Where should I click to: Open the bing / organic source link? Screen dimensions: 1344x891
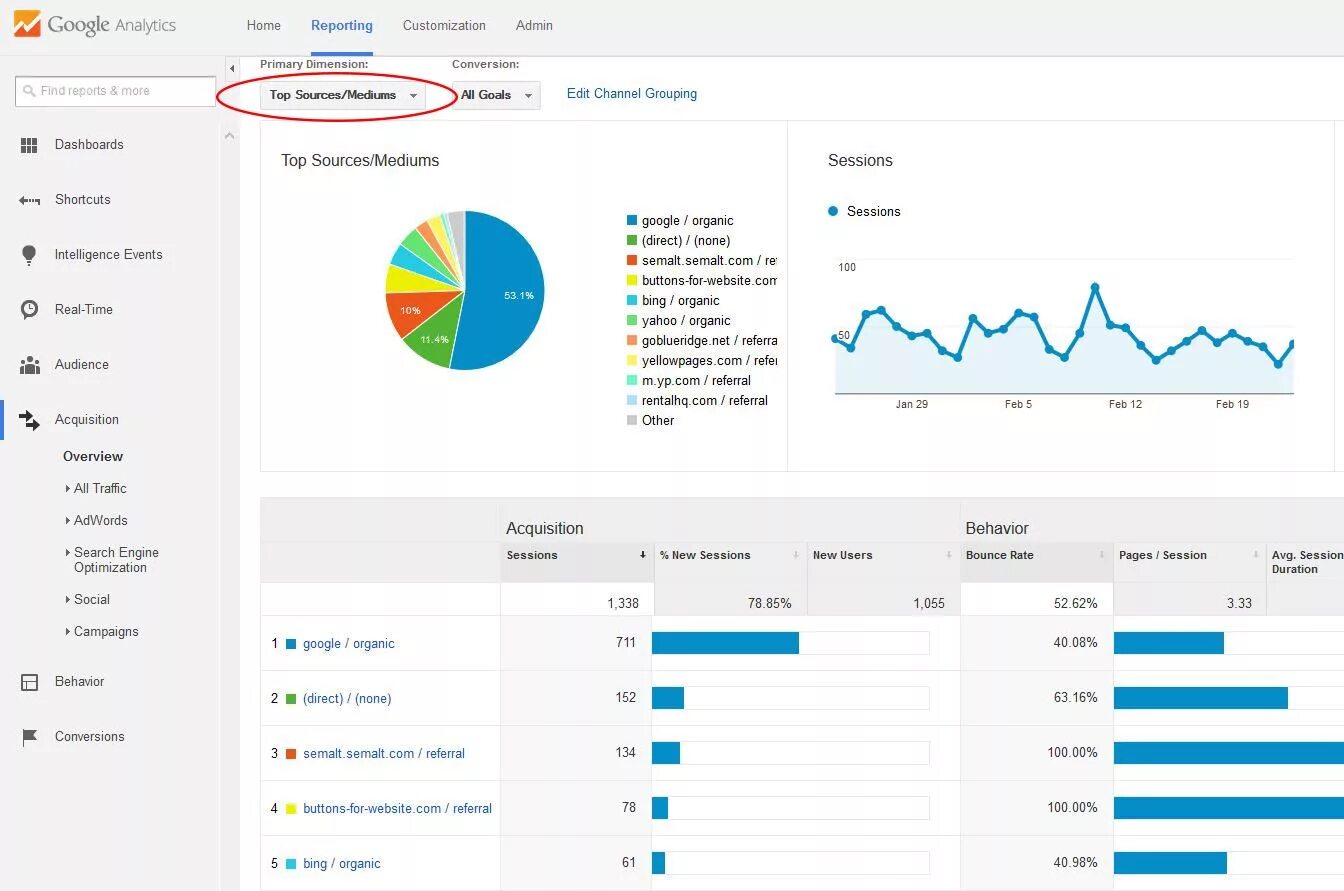(x=342, y=864)
